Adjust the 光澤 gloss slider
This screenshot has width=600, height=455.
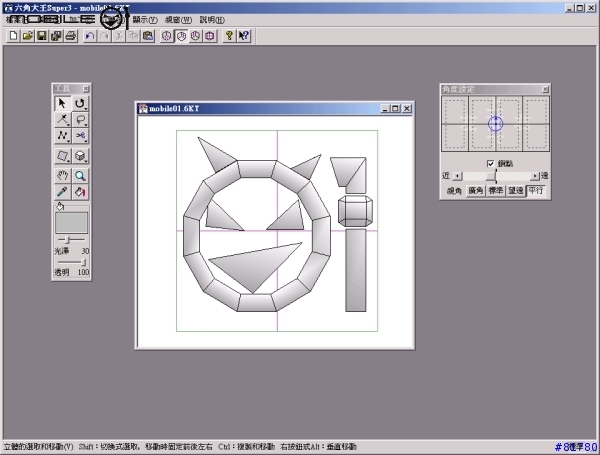(68, 240)
